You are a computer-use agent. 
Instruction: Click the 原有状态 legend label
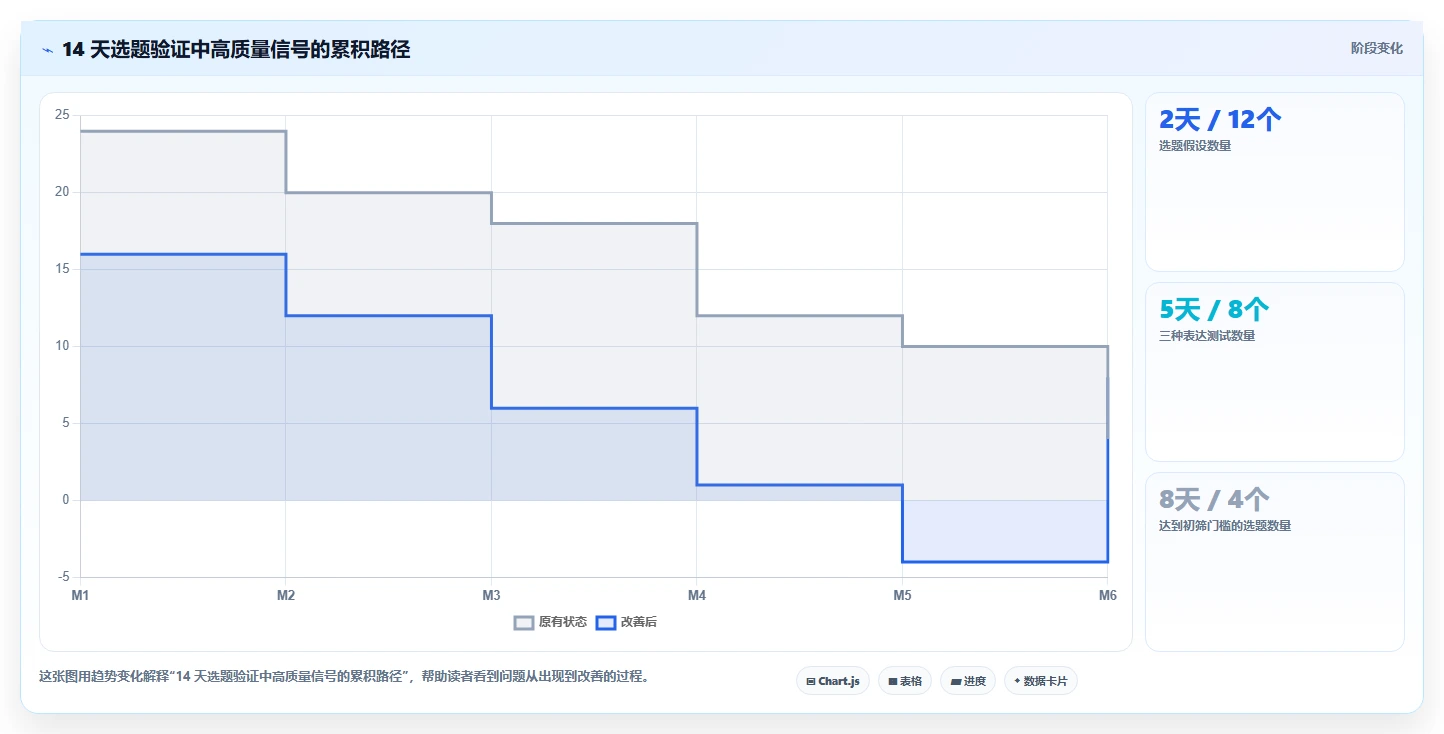click(x=563, y=622)
